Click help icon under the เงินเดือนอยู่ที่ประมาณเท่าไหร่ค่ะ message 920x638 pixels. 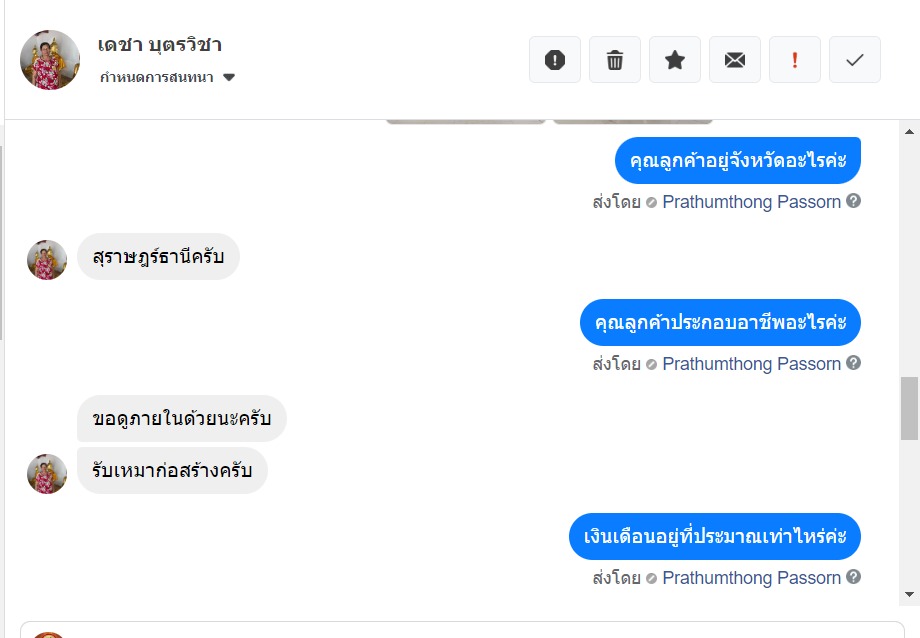click(x=853, y=577)
